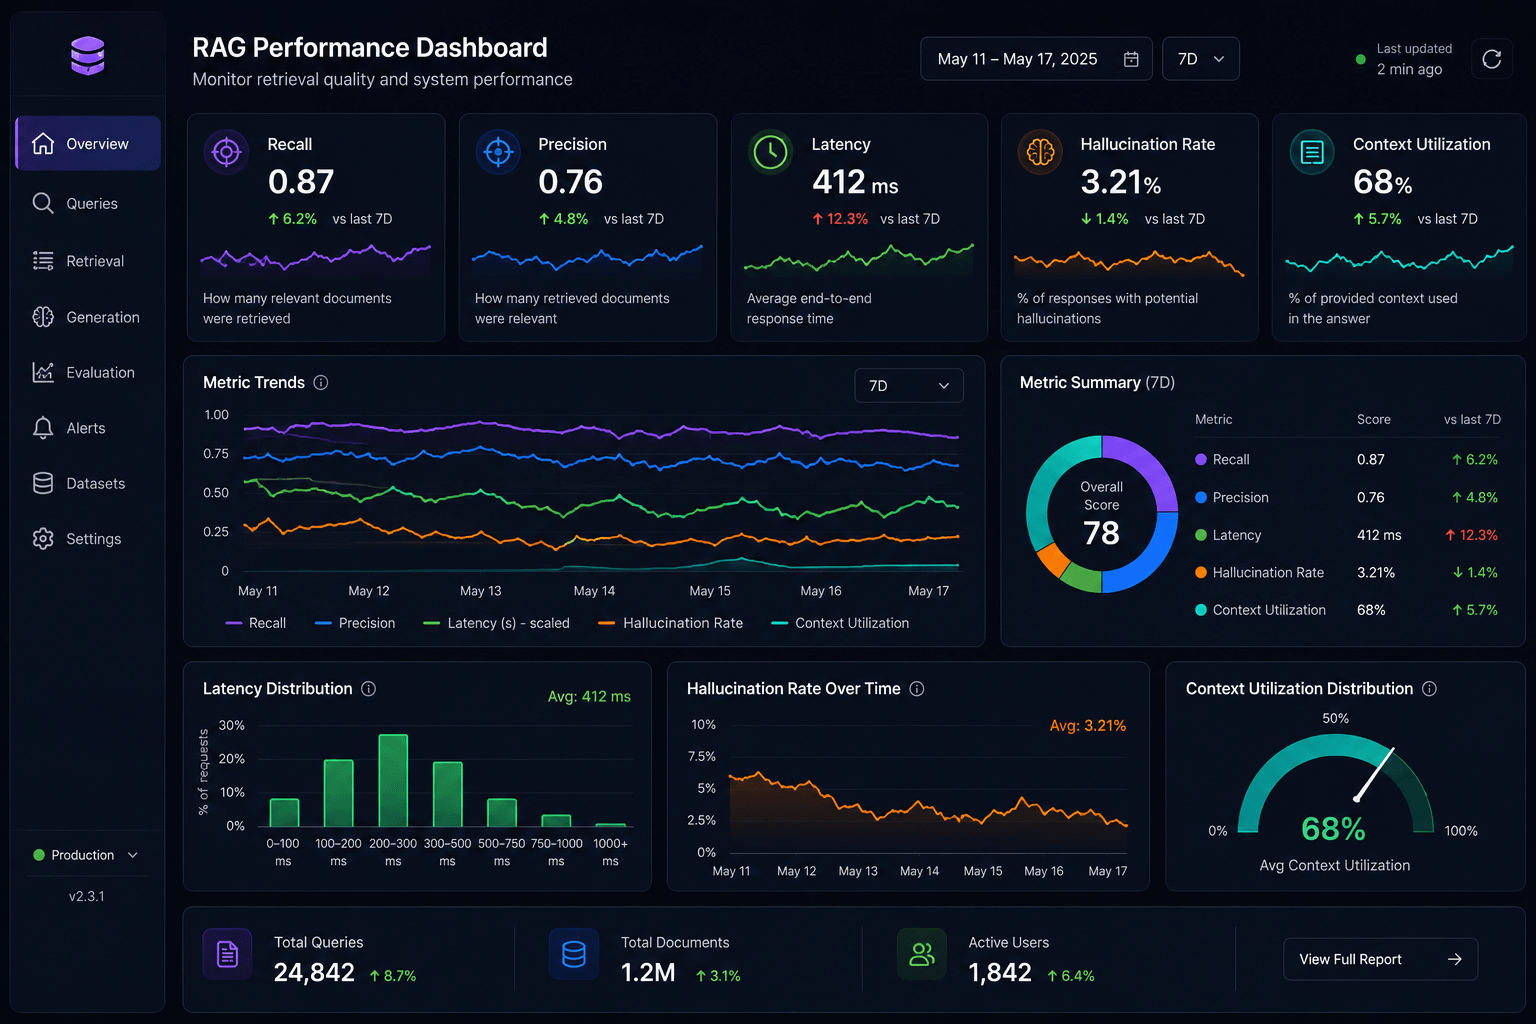This screenshot has height=1024, width=1536.
Task: Click orange Hallucination Rate dot in summary
Action: pyautogui.click(x=1201, y=572)
